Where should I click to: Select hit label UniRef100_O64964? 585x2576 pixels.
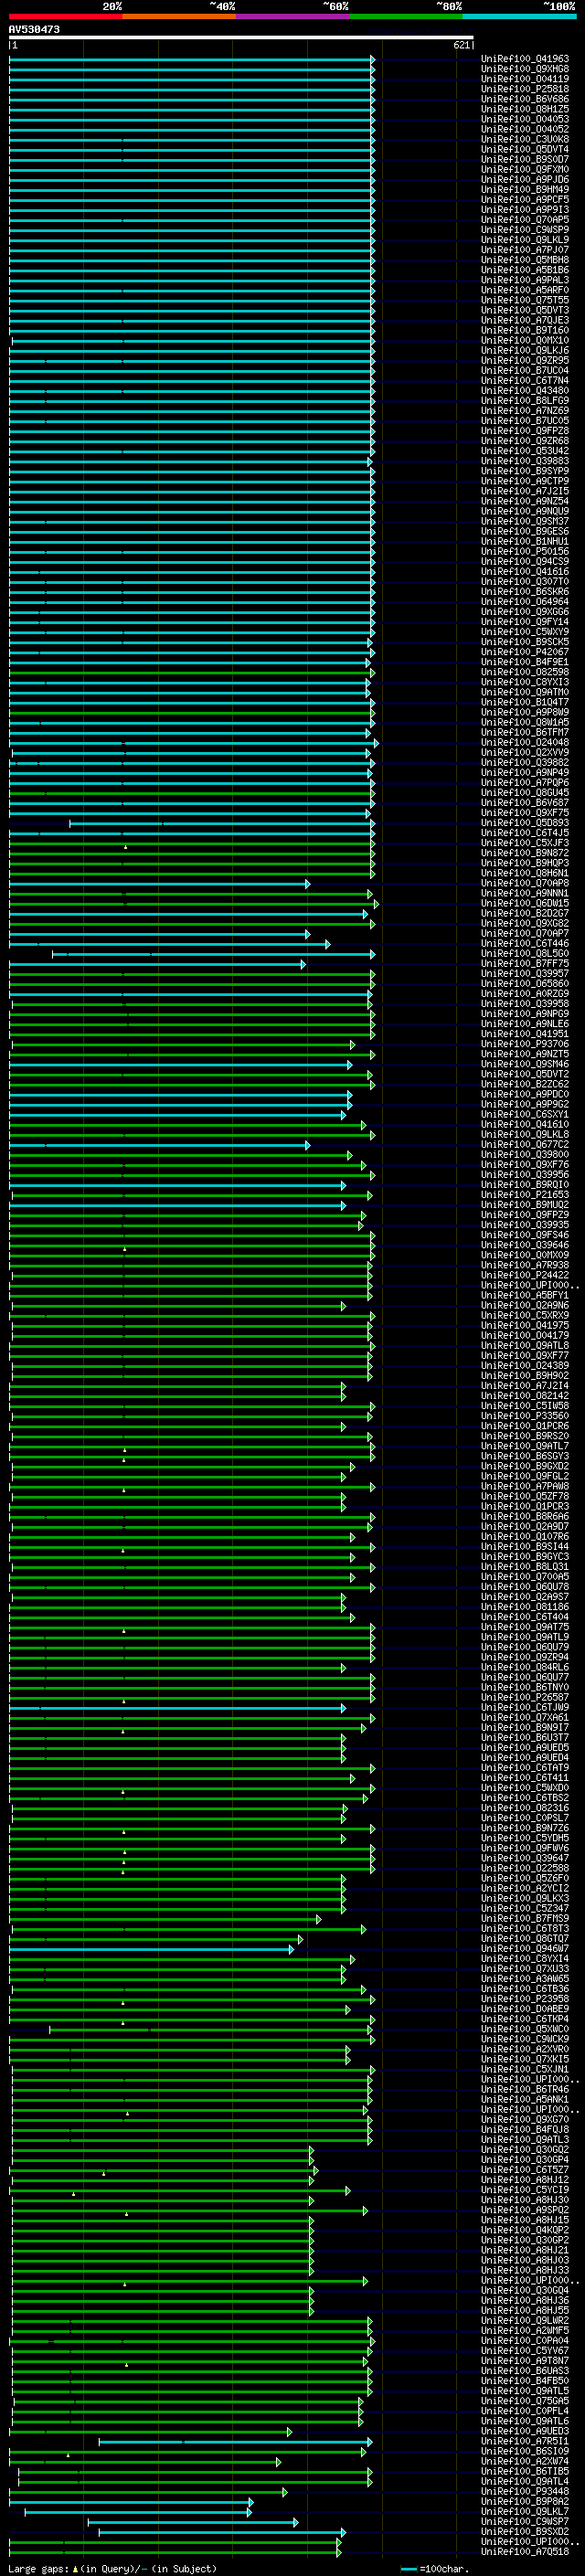pyautogui.click(x=525, y=602)
